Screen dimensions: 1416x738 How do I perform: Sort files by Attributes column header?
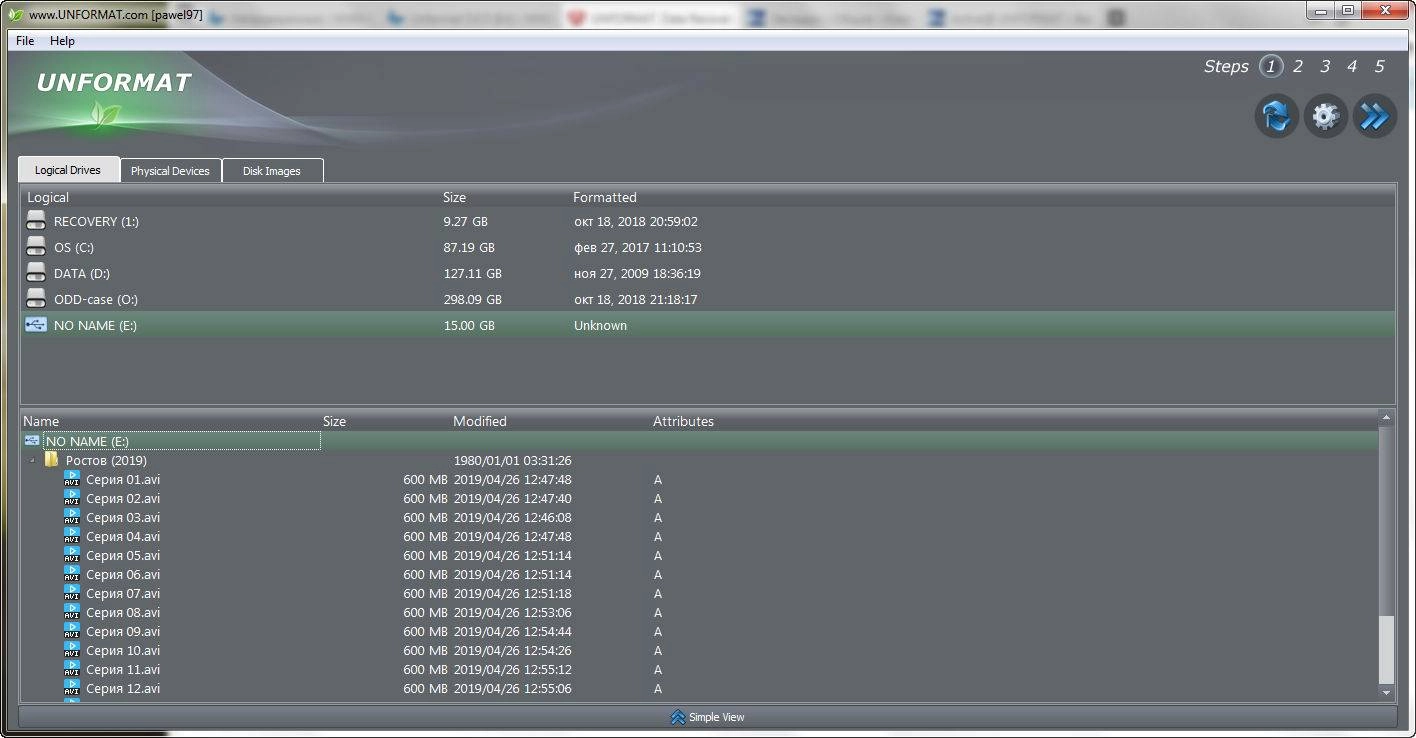tap(684, 421)
